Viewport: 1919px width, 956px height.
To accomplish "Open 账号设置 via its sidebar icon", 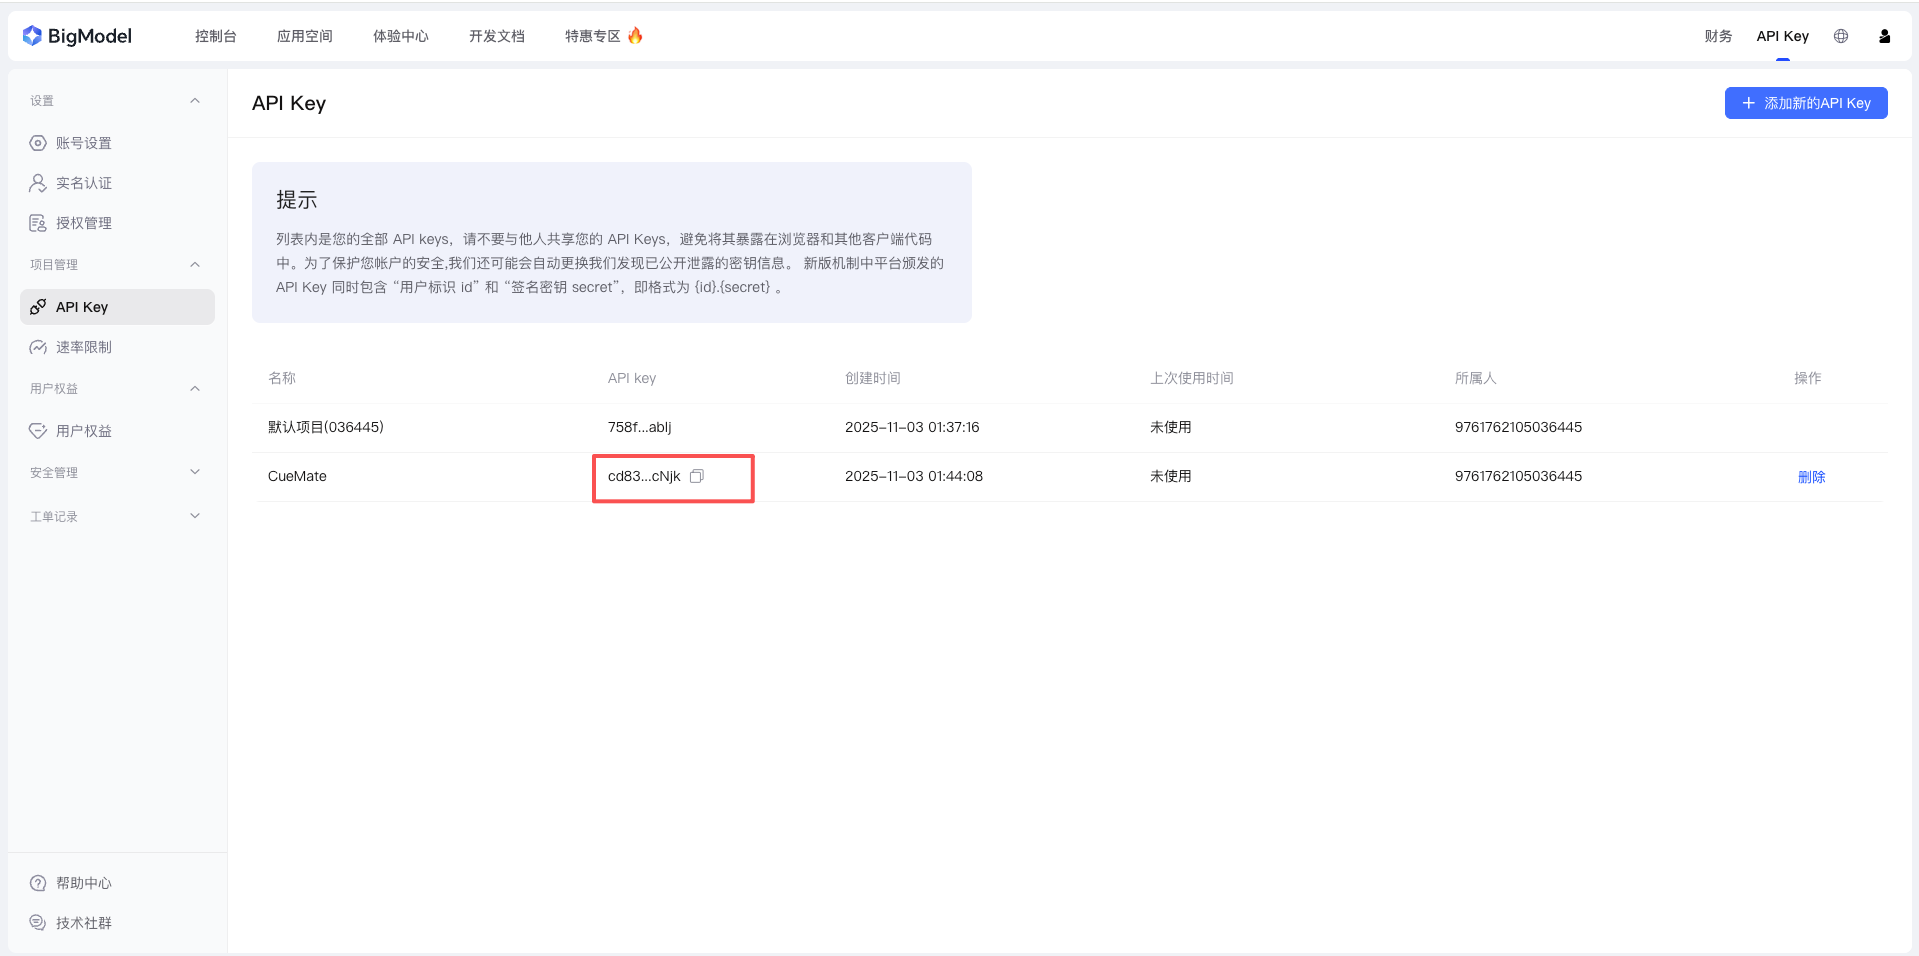I will pyautogui.click(x=38, y=143).
